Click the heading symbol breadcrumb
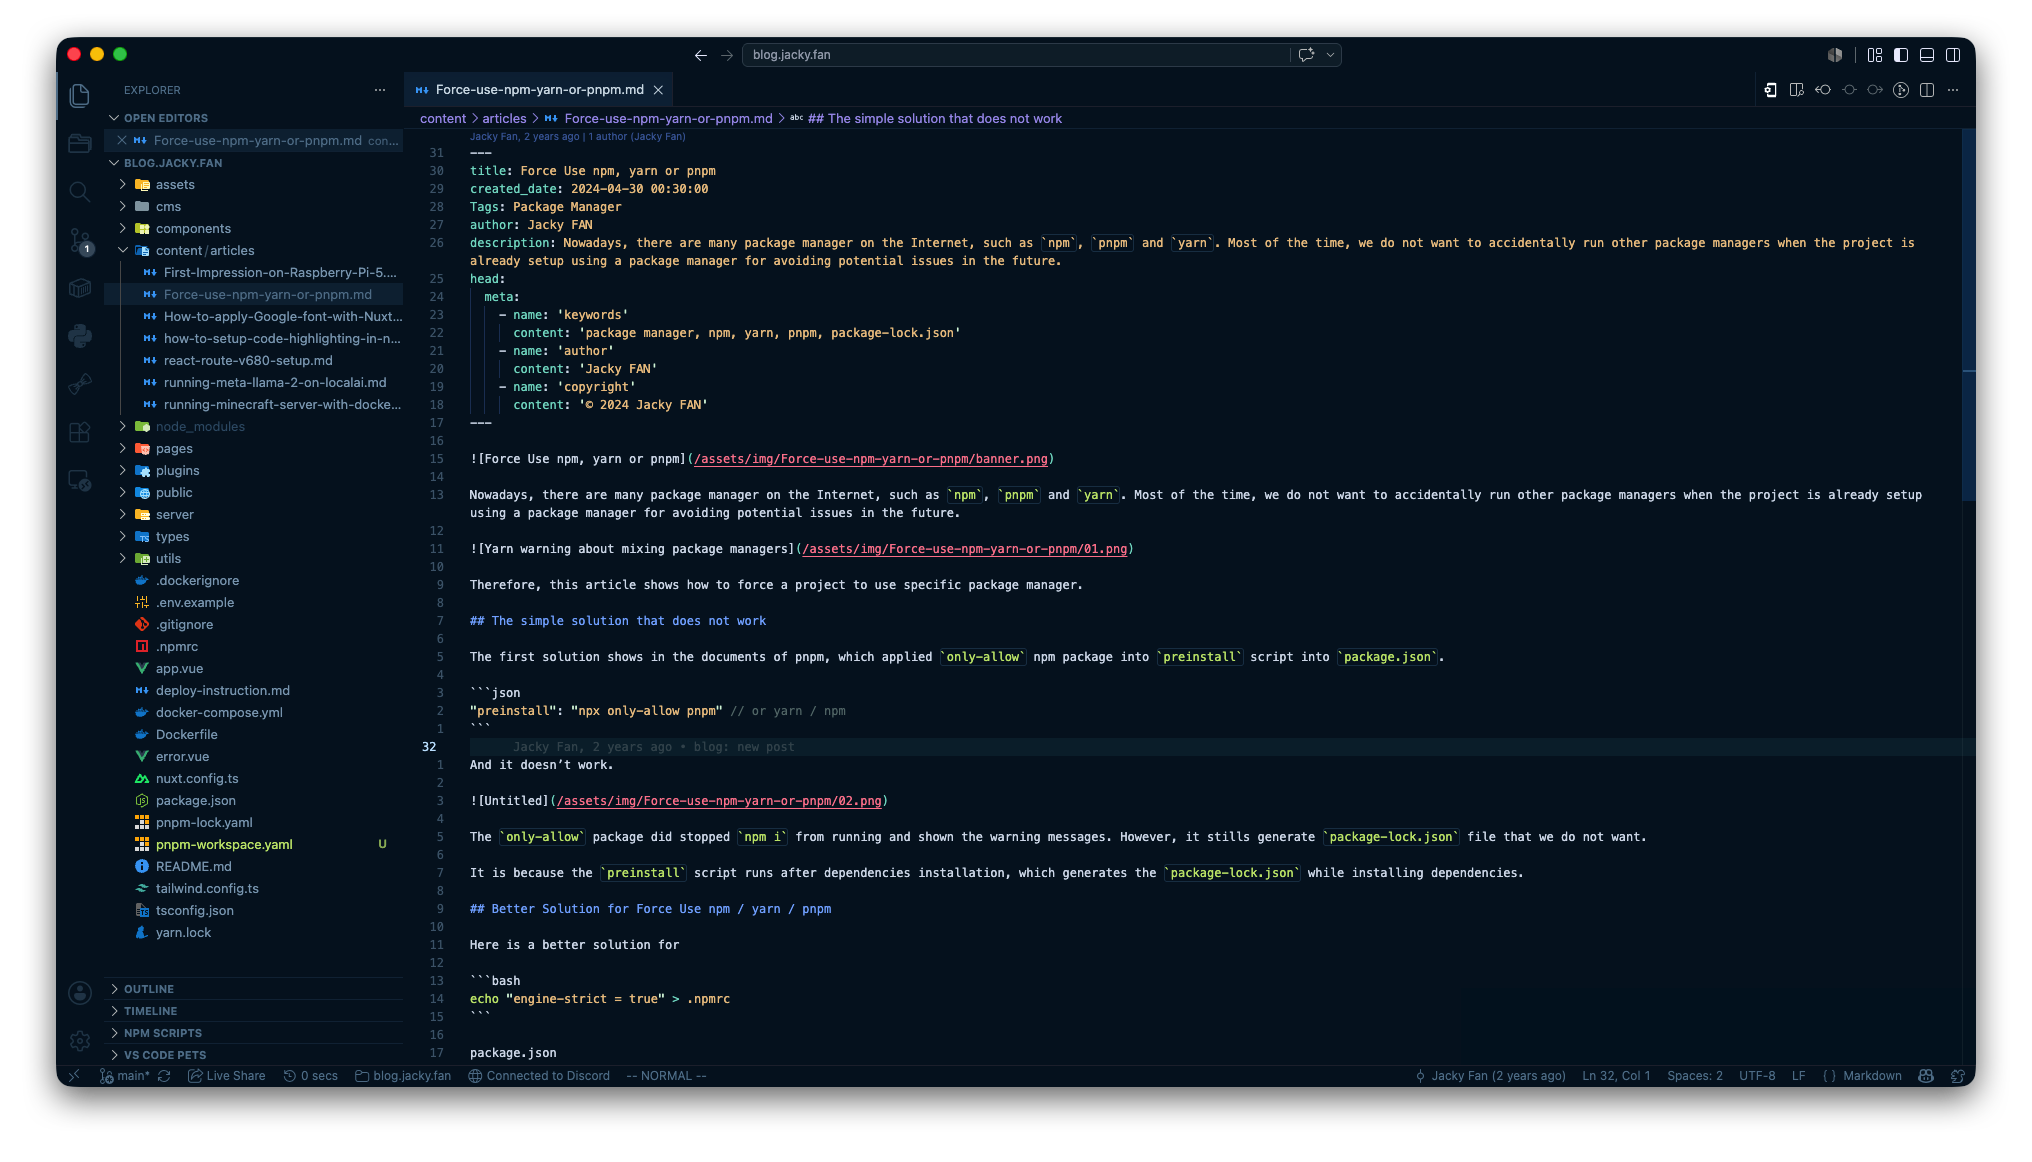Viewport: 2032px width, 1162px height. [x=926, y=118]
